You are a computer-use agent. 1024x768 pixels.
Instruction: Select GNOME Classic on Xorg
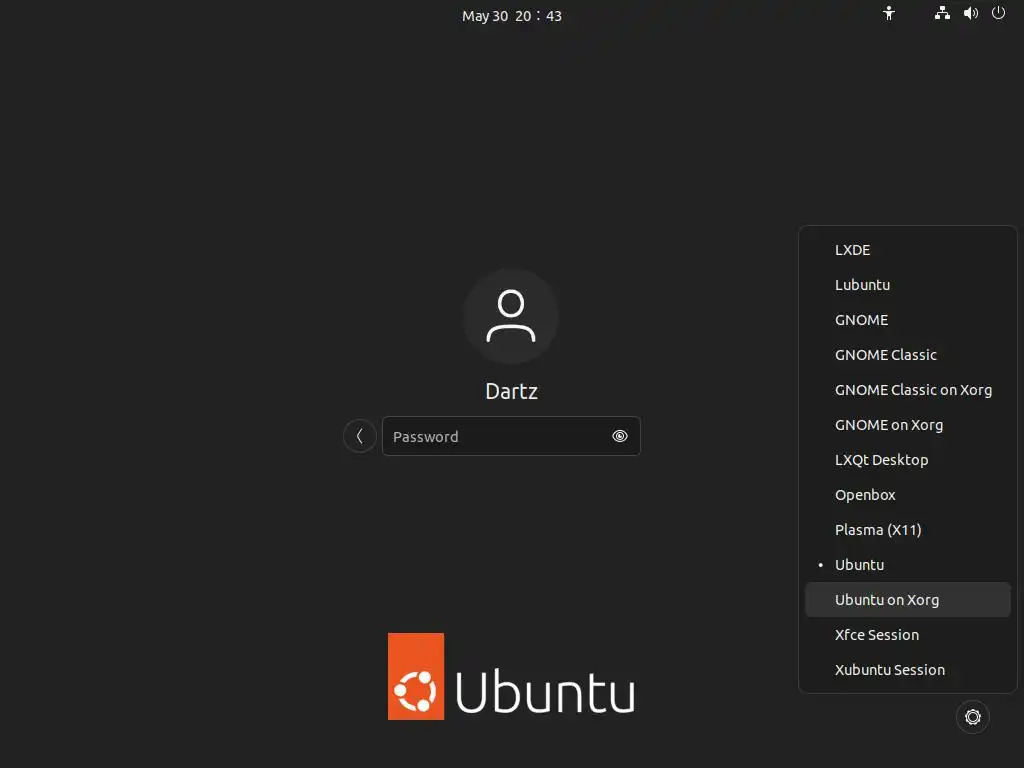[908, 390]
